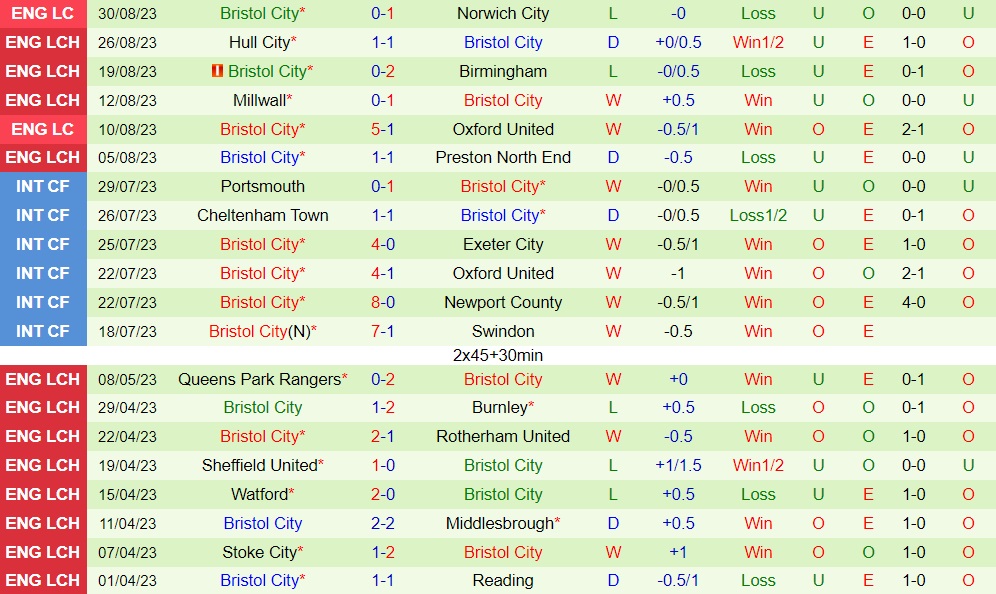Open the Burnley team page
996x594 pixels.
click(x=499, y=408)
